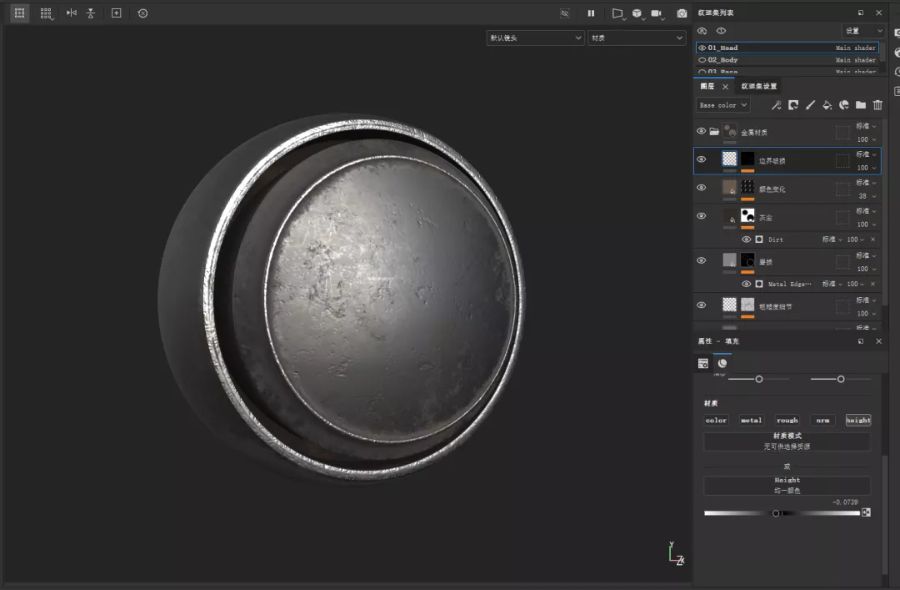The image size is (900, 590).
Task: Add a paint layer with brush icon
Action: click(810, 105)
